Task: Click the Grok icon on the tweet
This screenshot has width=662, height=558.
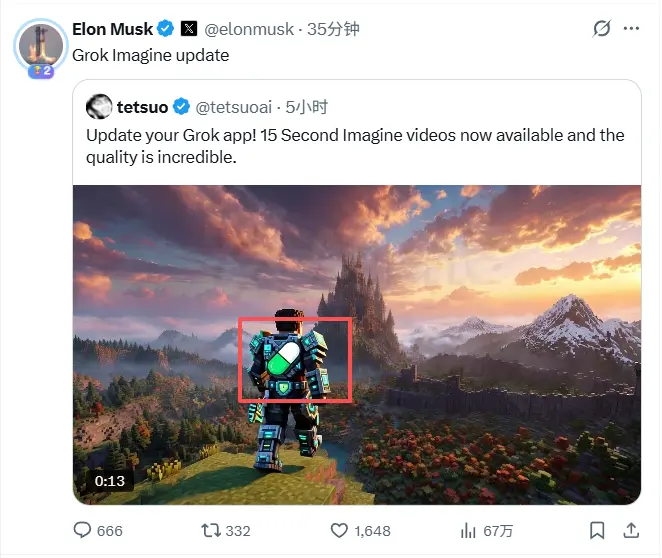Action: click(601, 29)
